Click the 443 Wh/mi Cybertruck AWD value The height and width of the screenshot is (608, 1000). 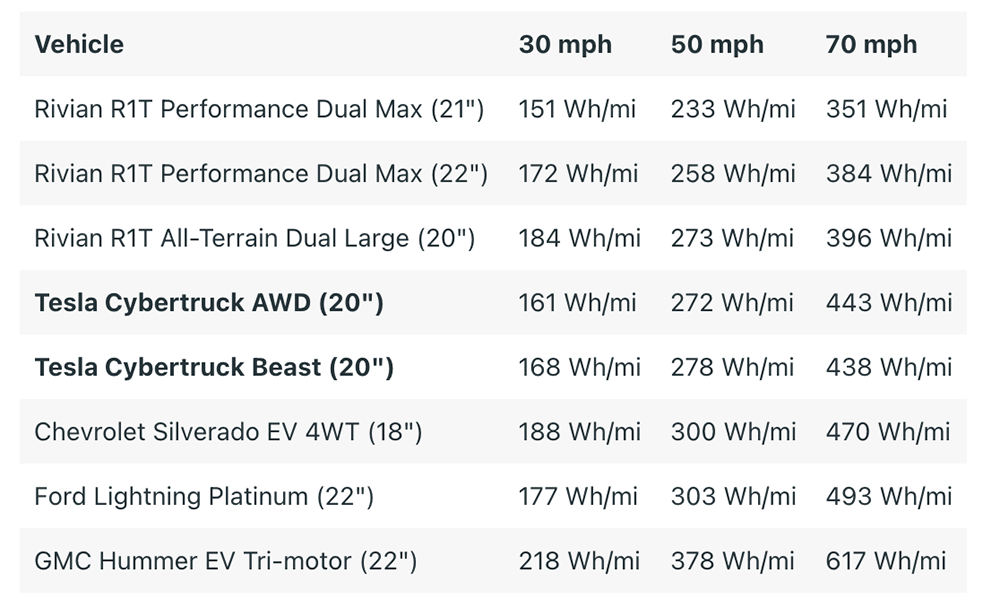coord(889,302)
